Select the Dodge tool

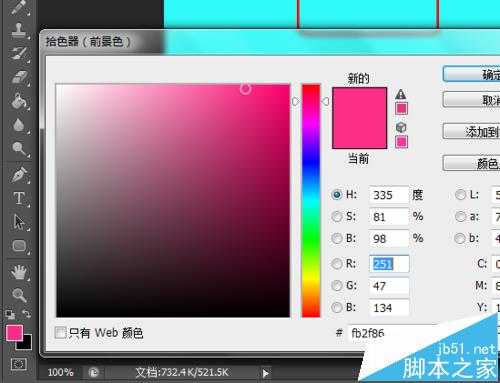[19, 149]
